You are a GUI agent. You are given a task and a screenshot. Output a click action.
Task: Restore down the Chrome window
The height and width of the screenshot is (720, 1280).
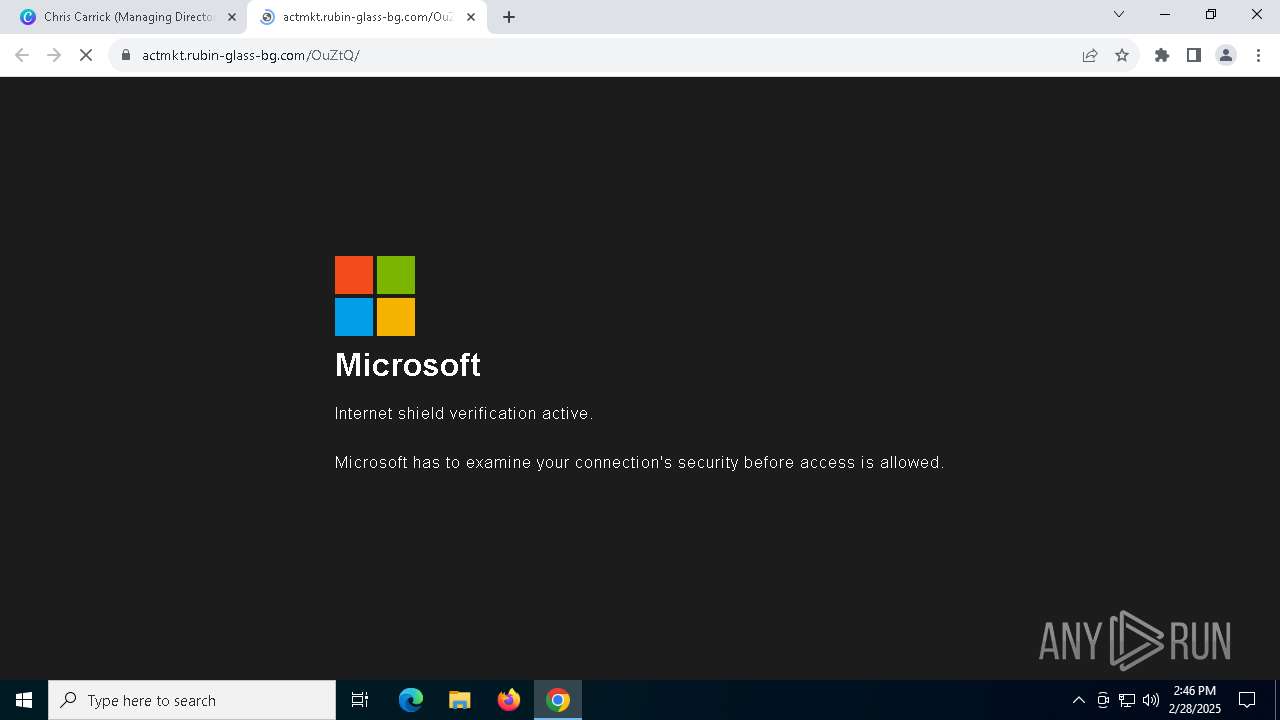(1211, 14)
